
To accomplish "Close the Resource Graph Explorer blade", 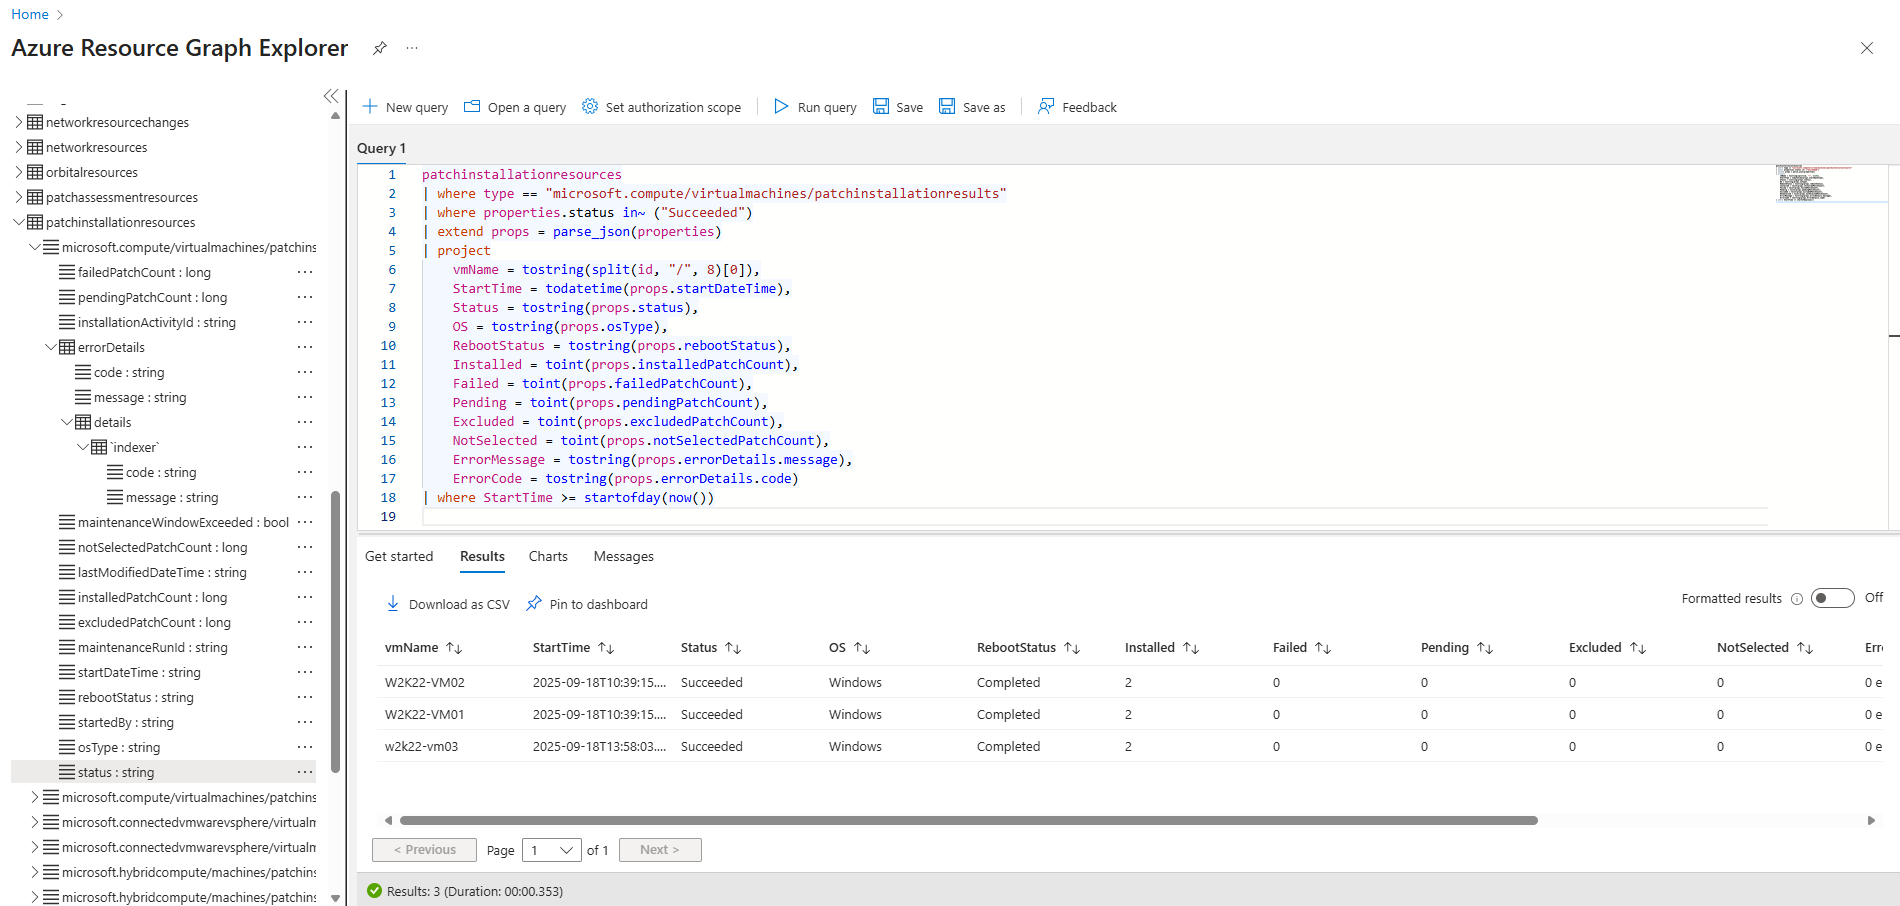I will point(1867,48).
